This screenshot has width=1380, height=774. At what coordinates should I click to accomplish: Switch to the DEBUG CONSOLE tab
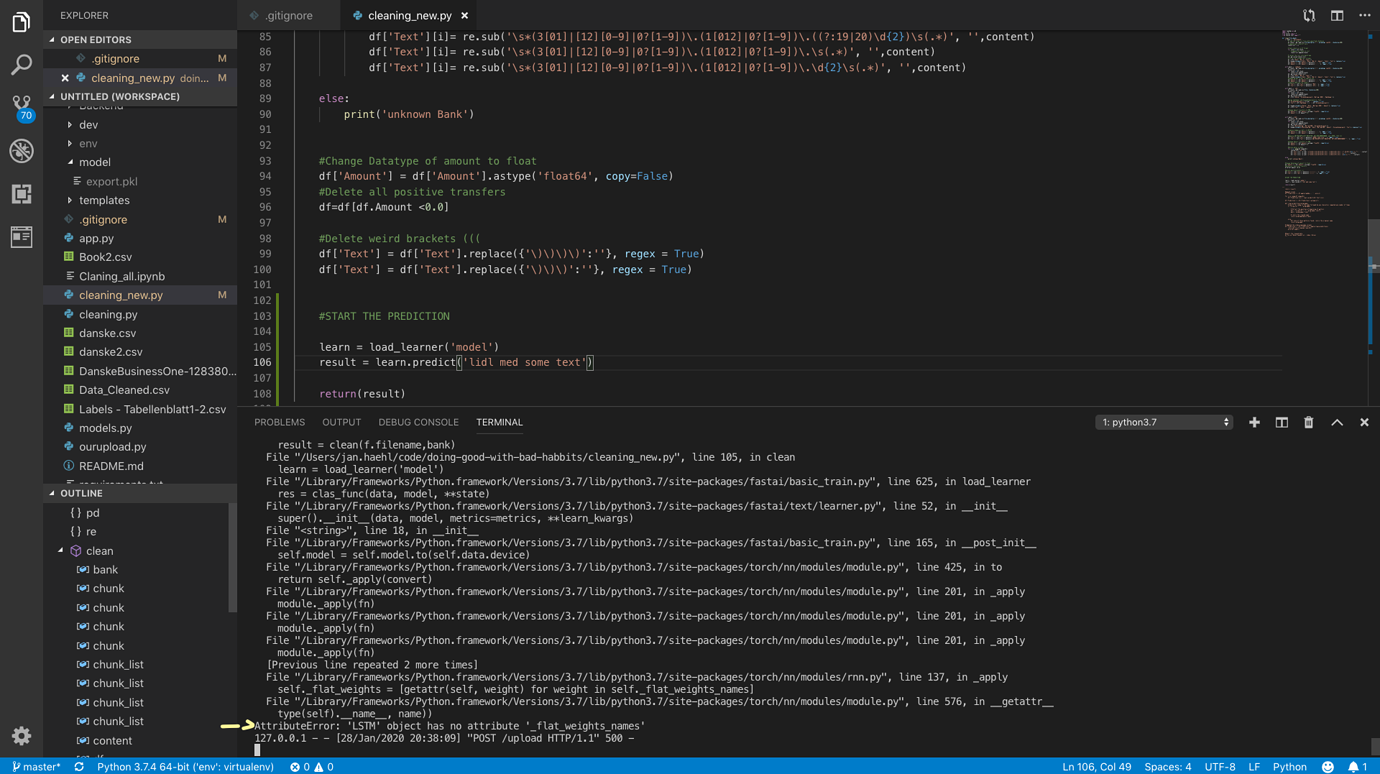tap(418, 422)
